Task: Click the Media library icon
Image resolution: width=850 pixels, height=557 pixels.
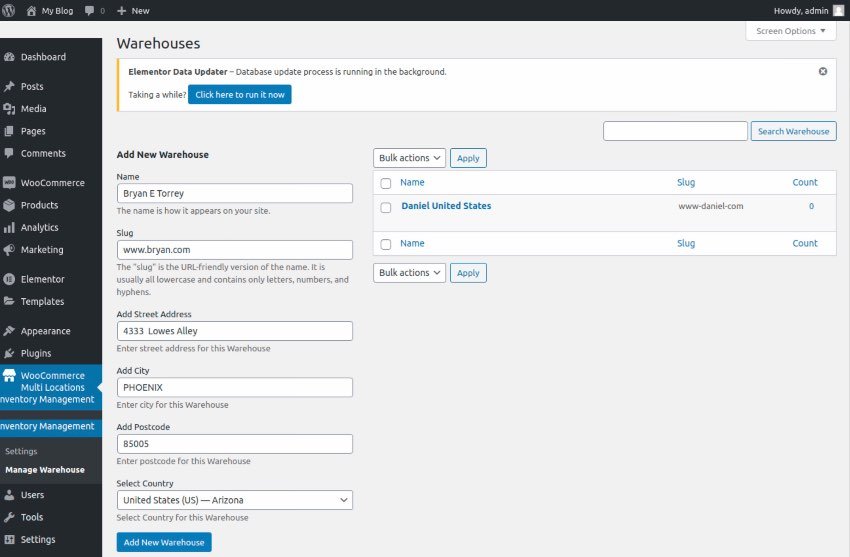Action: pos(9,108)
